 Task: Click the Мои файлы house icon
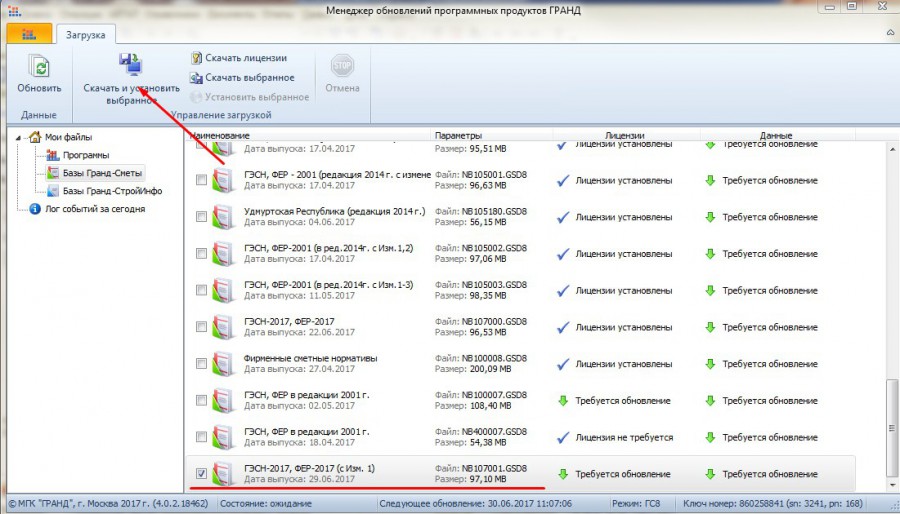tap(35, 137)
